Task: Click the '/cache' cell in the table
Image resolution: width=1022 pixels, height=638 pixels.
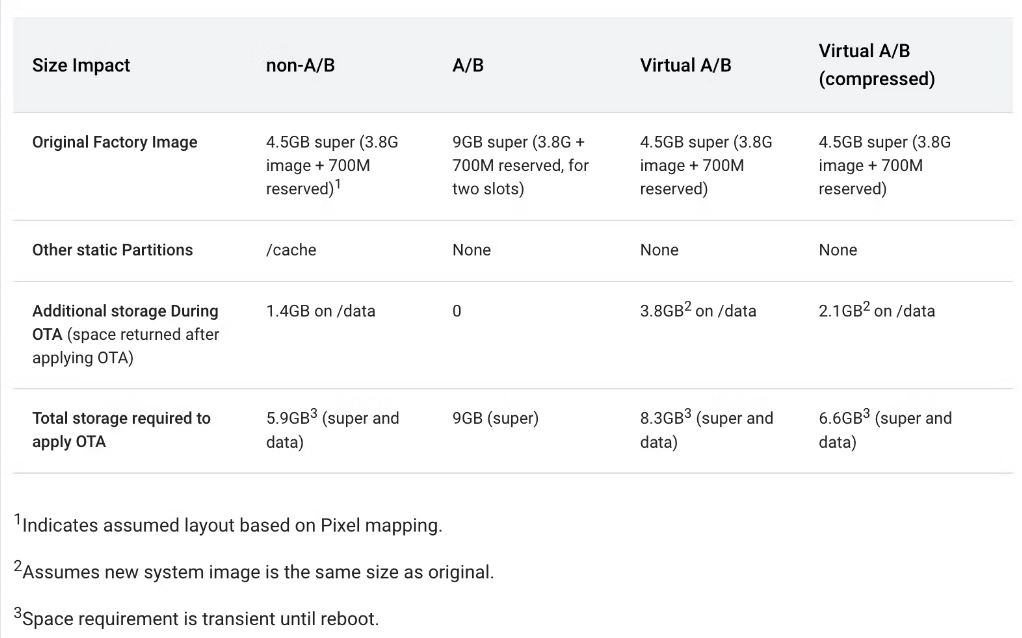Action: tap(291, 250)
